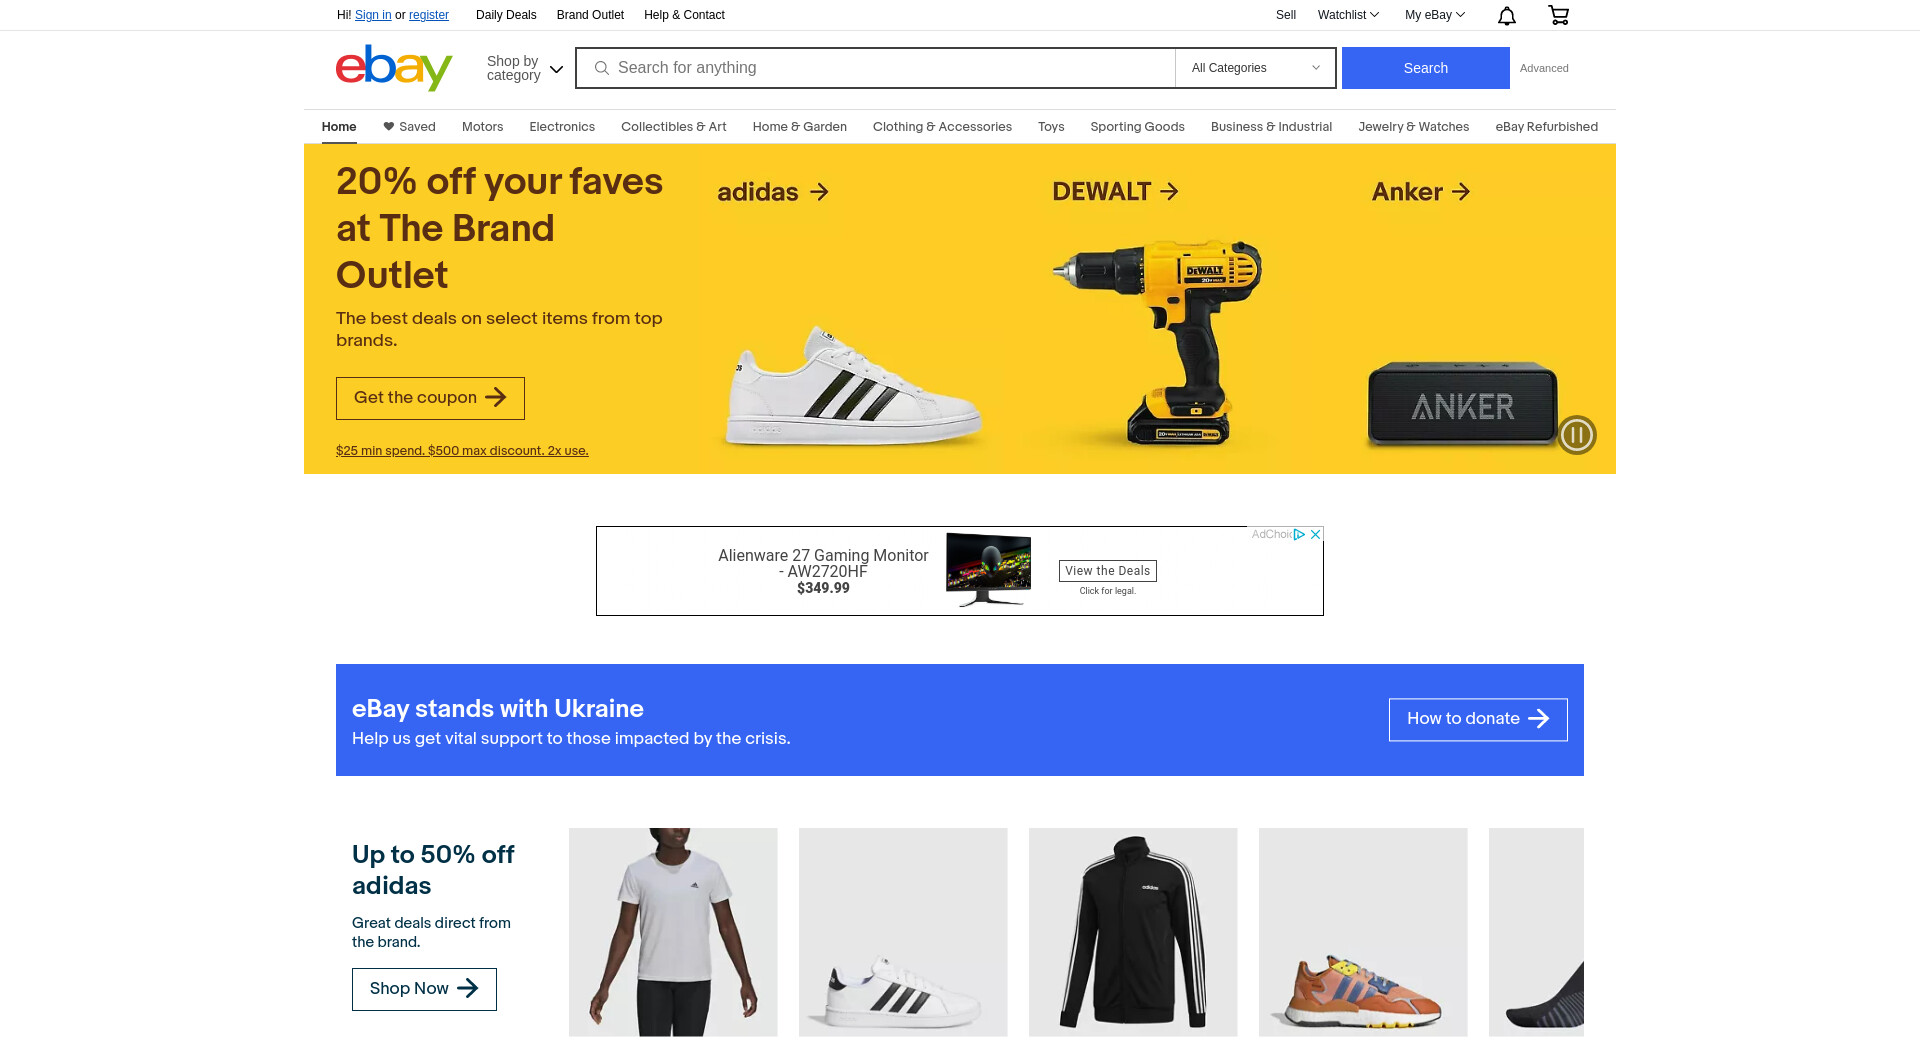The height and width of the screenshot is (1040, 1920).
Task: Click the AdChoices triangle icon
Action: coord(1299,534)
